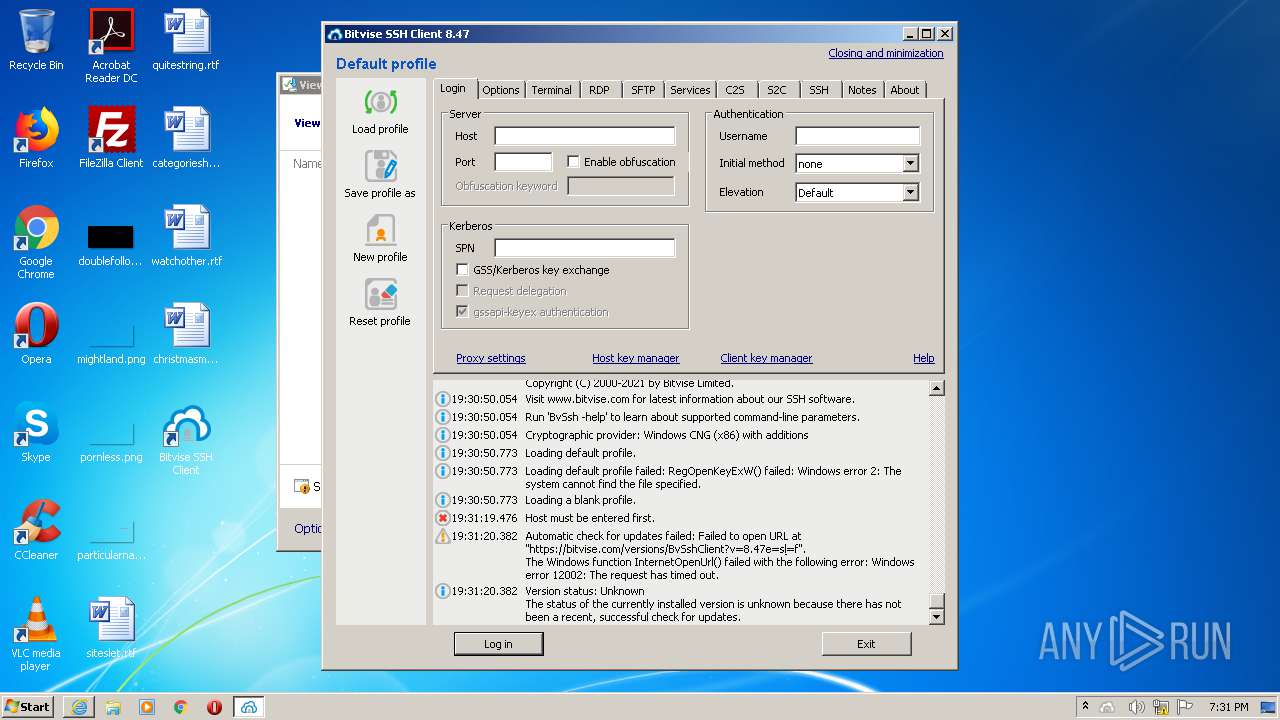Image resolution: width=1280 pixels, height=720 pixels.
Task: Open CCleaner from the desktop
Action: pos(36,530)
